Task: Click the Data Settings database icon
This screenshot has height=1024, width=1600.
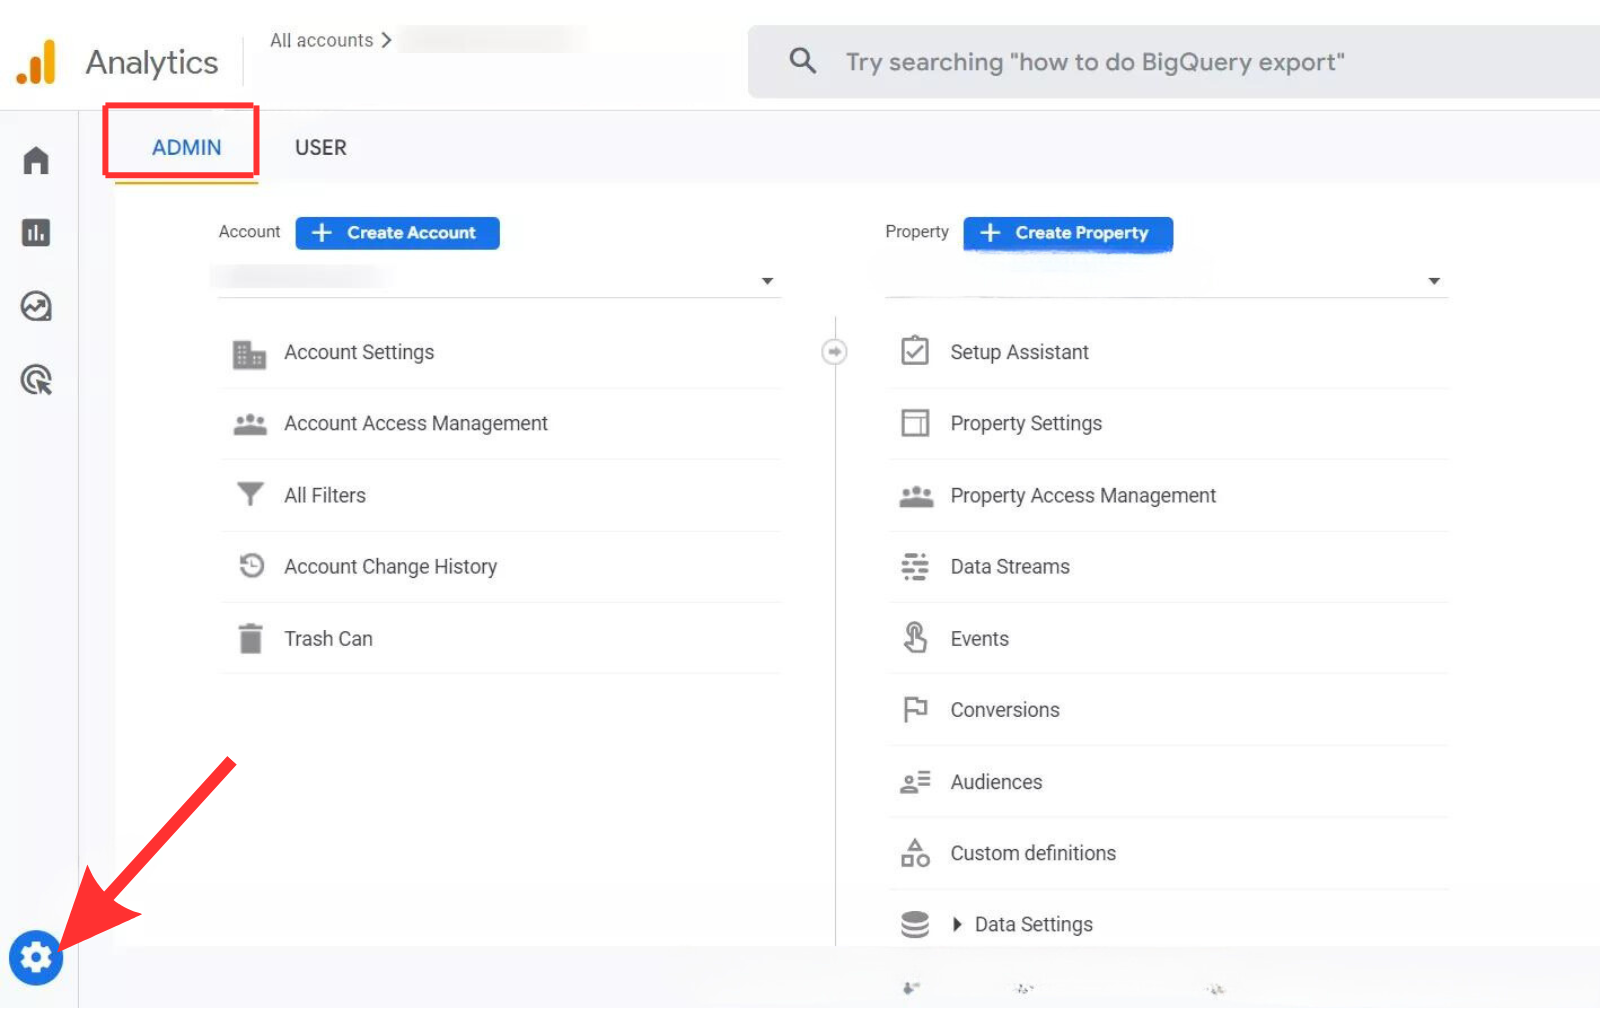Action: pyautogui.click(x=915, y=925)
